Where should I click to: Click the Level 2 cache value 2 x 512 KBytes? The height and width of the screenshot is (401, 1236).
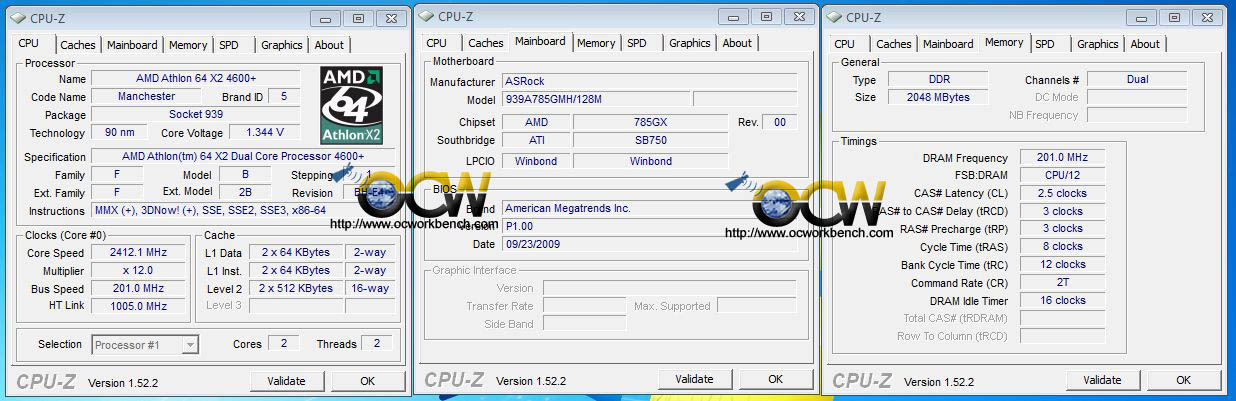pos(296,289)
